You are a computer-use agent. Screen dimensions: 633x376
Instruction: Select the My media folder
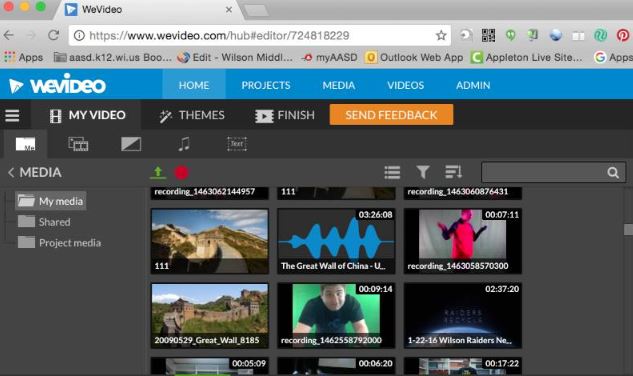pos(51,201)
